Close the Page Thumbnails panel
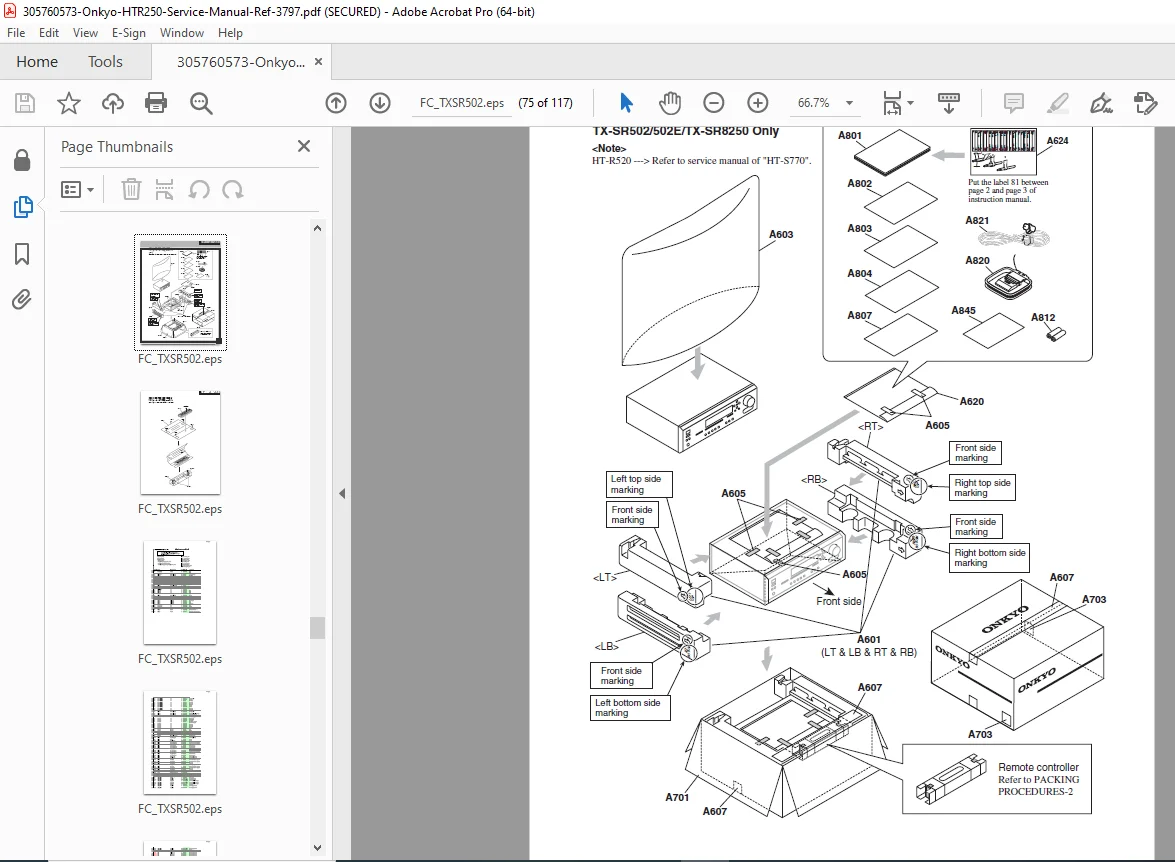Image resolution: width=1175 pixels, height=862 pixels. point(303,146)
